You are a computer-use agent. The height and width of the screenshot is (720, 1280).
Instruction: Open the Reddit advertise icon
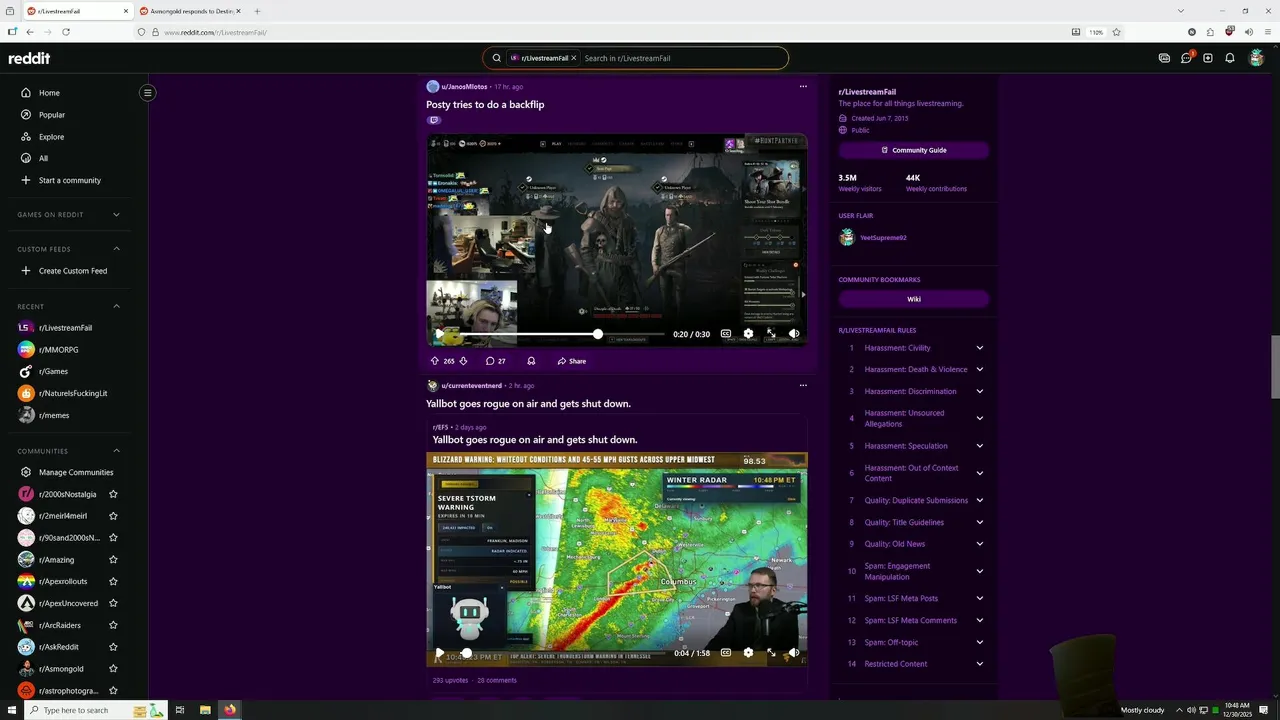coord(1164,58)
